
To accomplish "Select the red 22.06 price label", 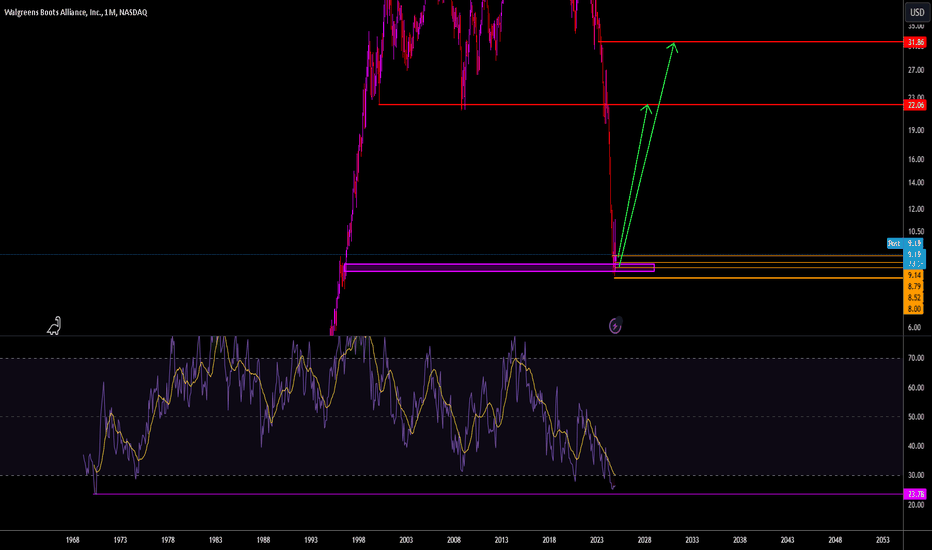I will click(915, 105).
